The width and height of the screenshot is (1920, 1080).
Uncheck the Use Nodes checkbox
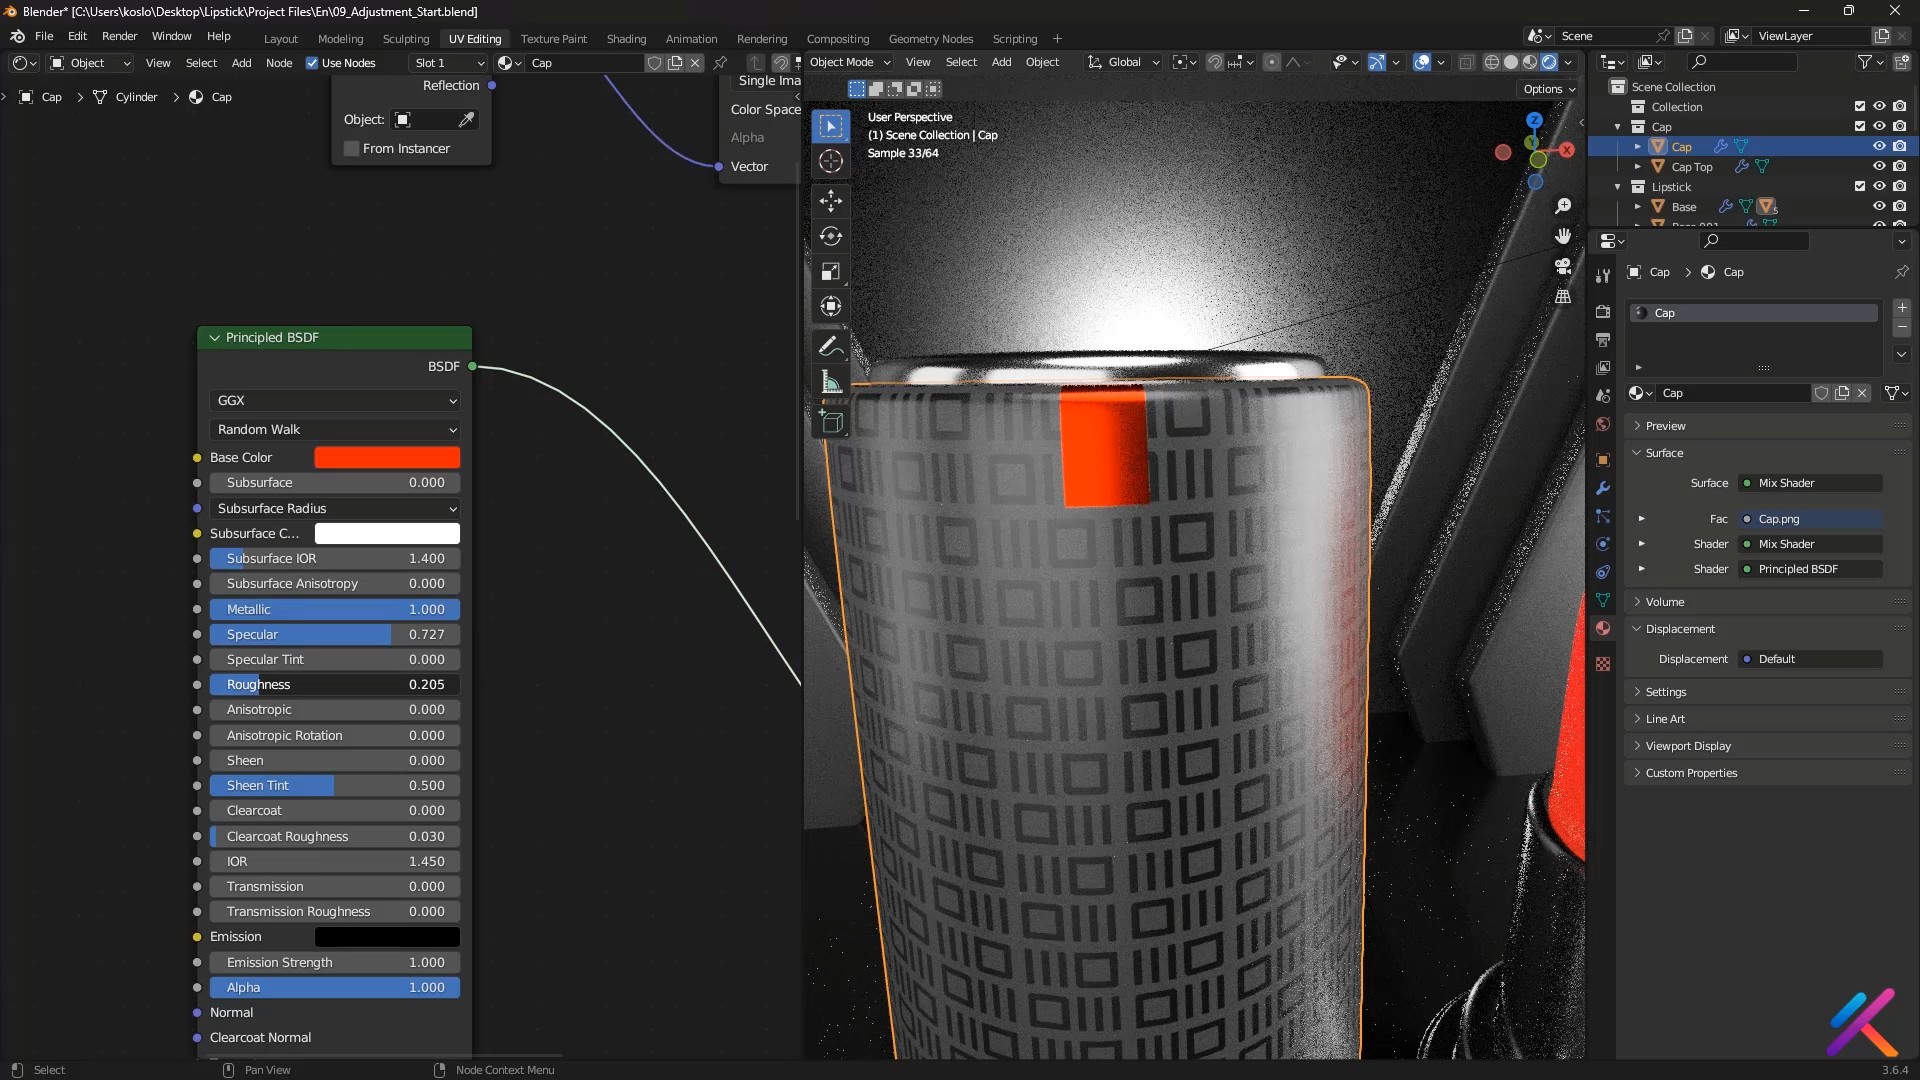(312, 63)
